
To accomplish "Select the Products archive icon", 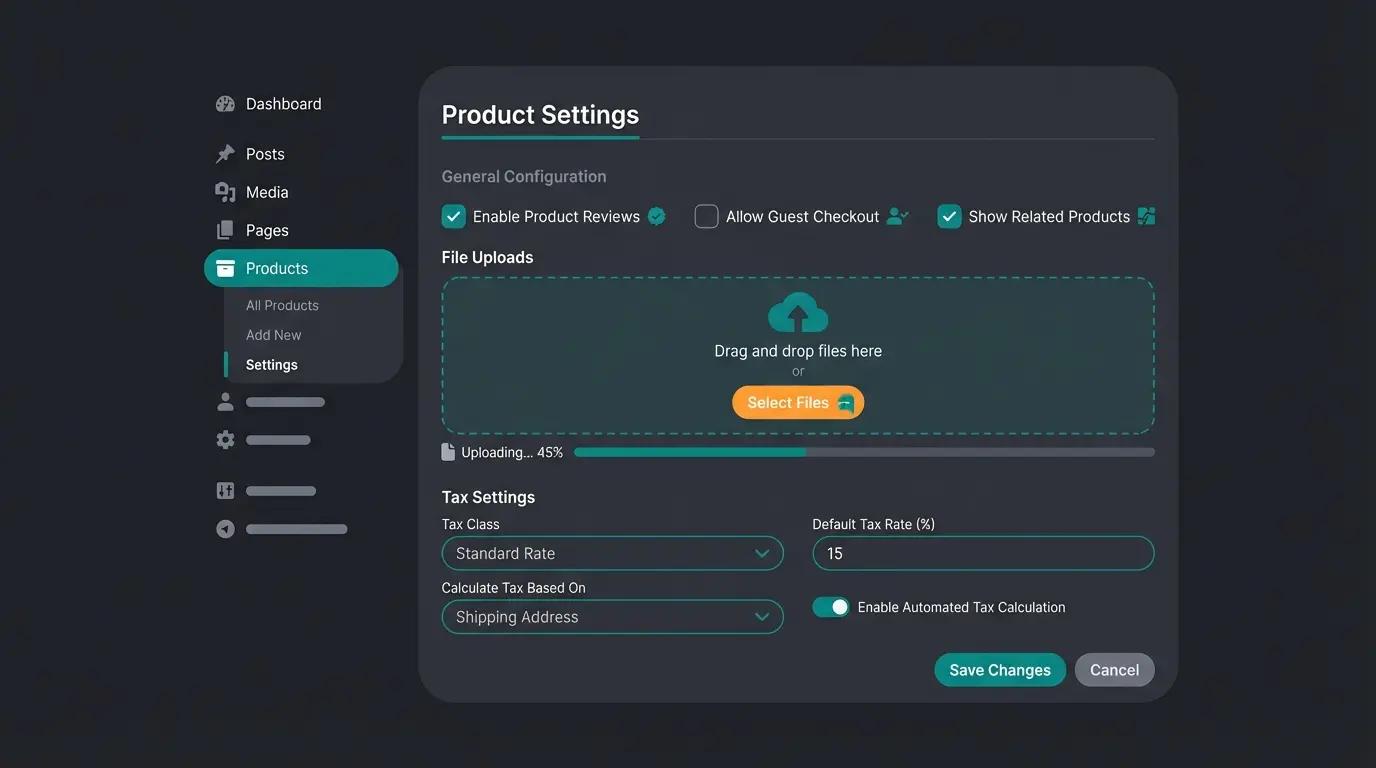I will tap(225, 268).
